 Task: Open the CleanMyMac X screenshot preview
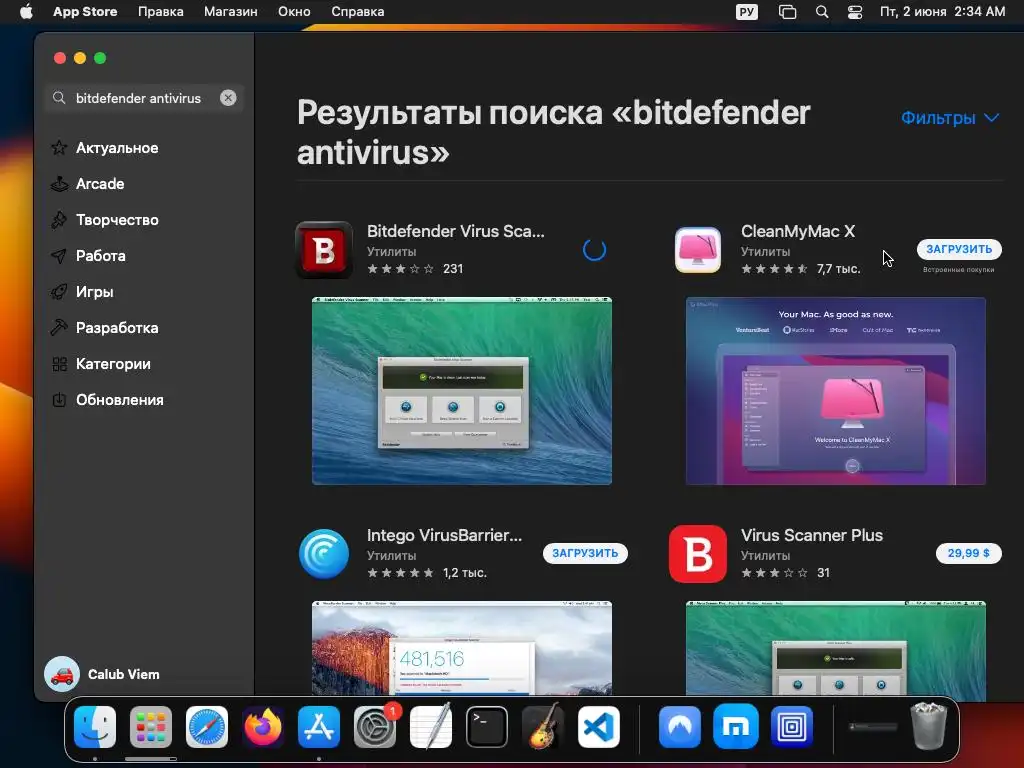pos(836,391)
